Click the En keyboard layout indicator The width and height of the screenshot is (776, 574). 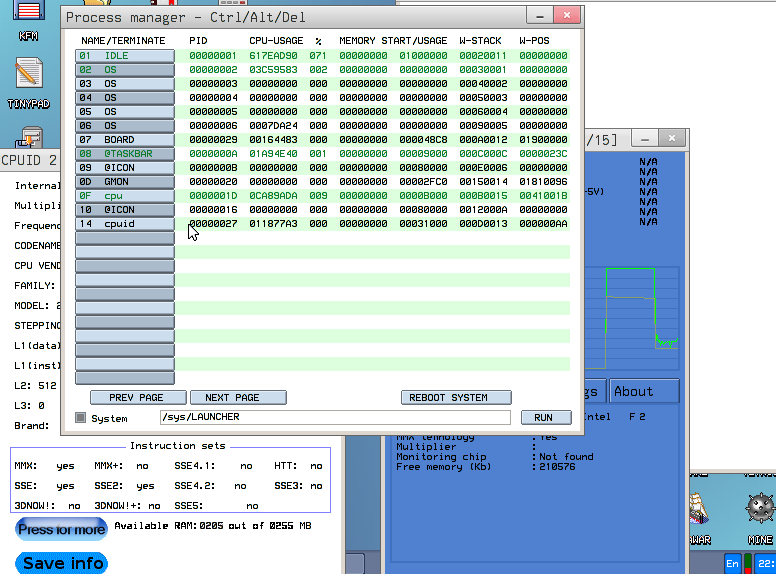coord(733,563)
